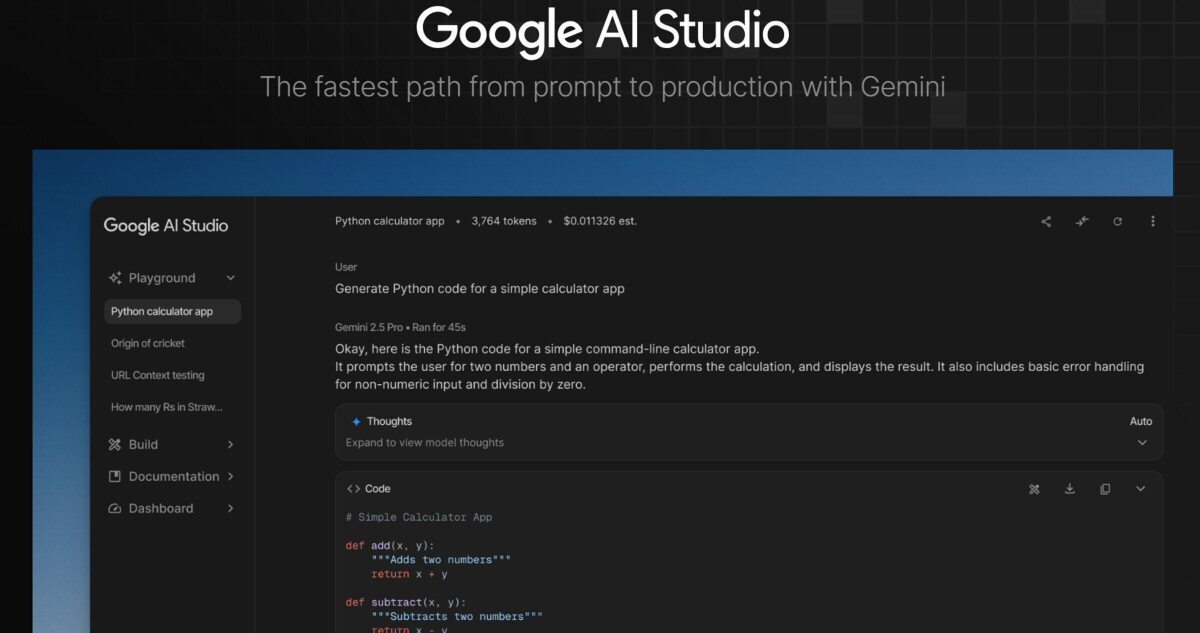Click the Dashboard gauge icon in the sidebar
1200x633 pixels.
pos(115,508)
